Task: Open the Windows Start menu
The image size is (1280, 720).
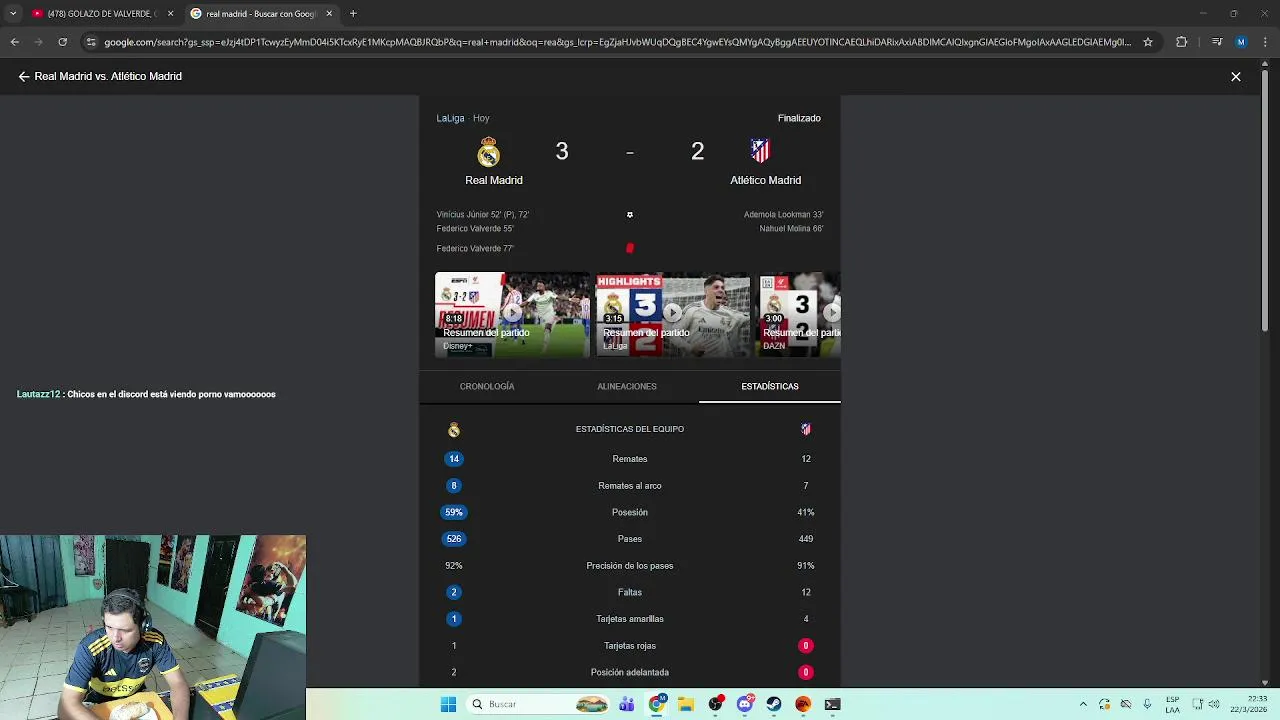Action: point(448,704)
